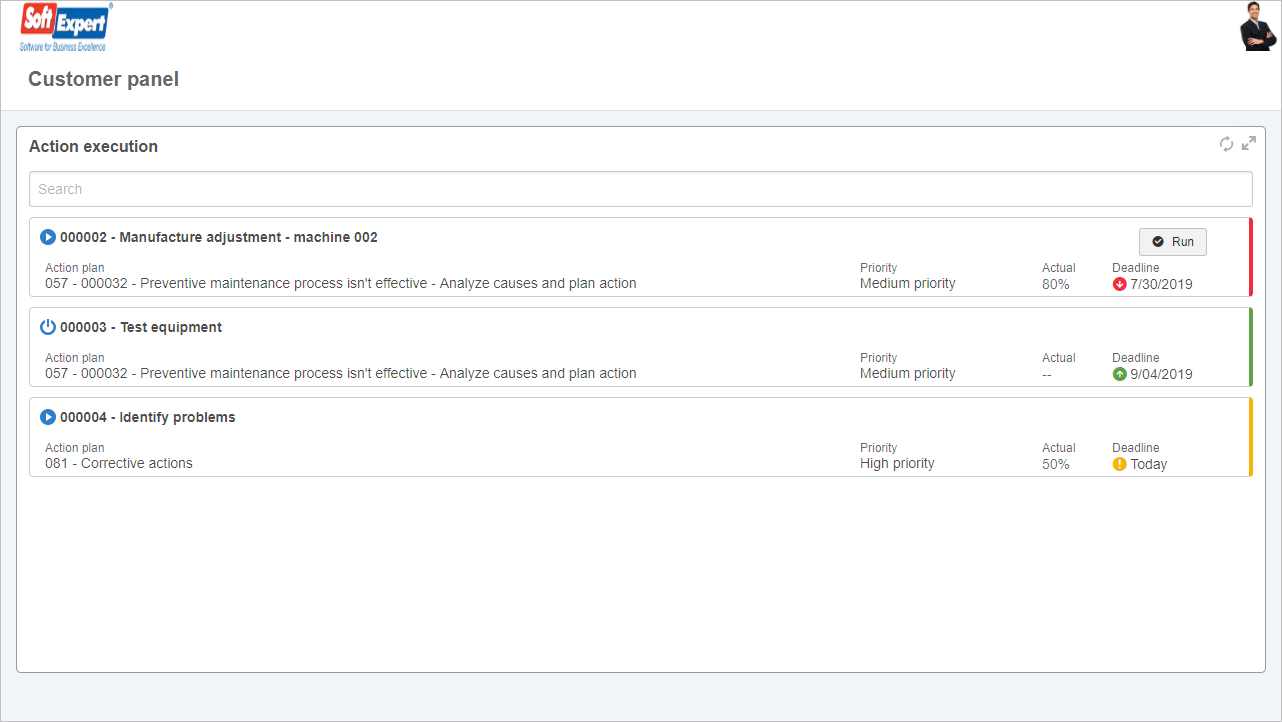Select the action plan text under 000002
The height and width of the screenshot is (722, 1282).
tap(341, 284)
